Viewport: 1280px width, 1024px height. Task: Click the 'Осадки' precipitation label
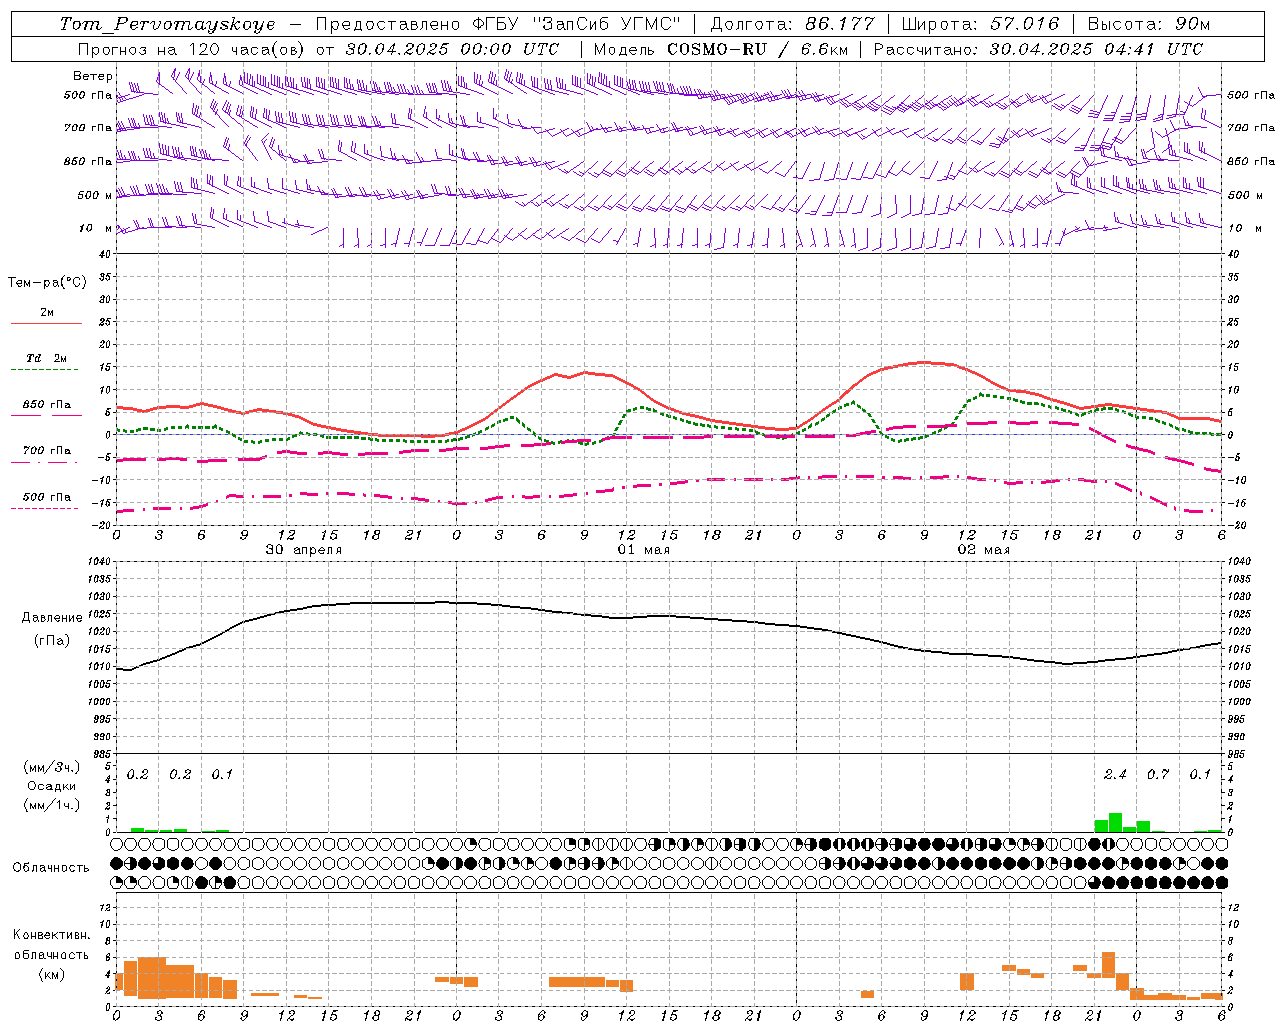(52, 786)
